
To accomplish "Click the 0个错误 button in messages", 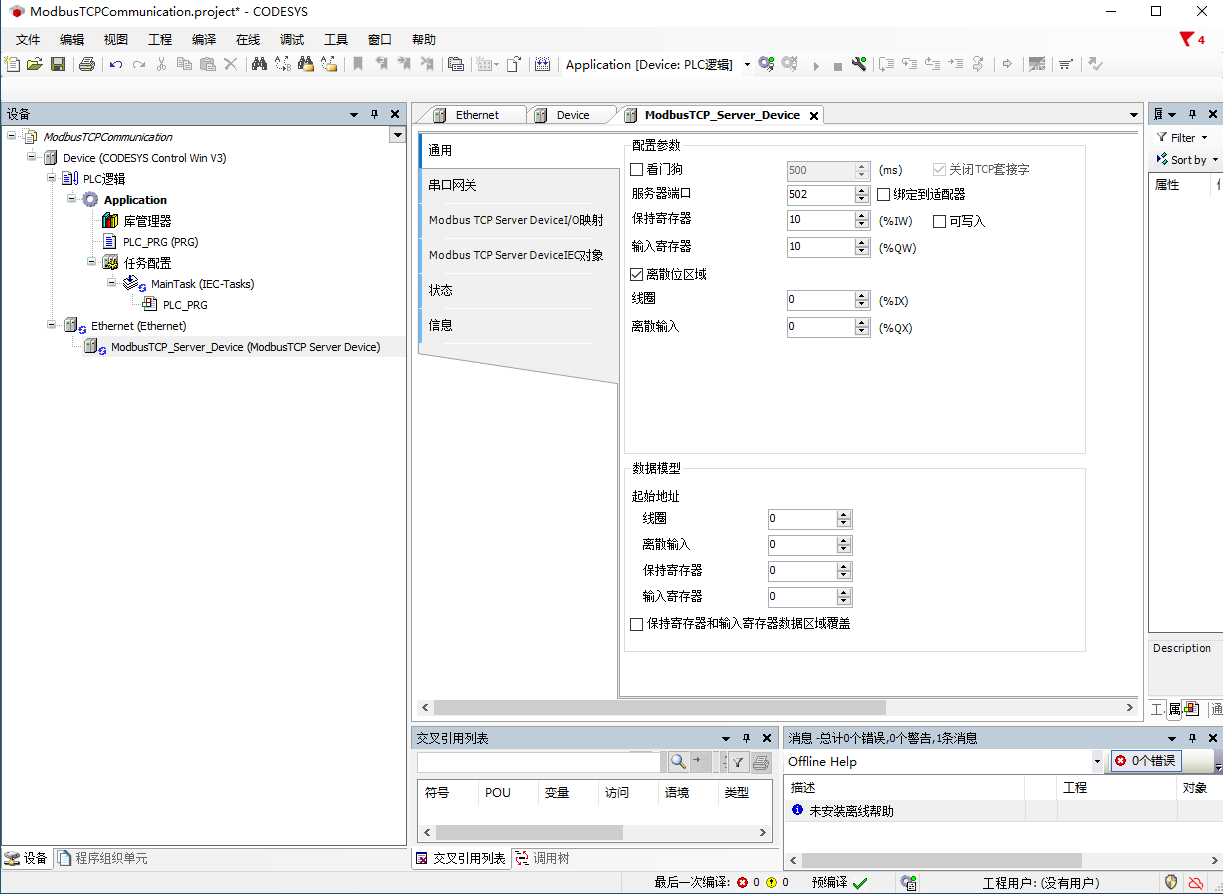I will point(1146,761).
